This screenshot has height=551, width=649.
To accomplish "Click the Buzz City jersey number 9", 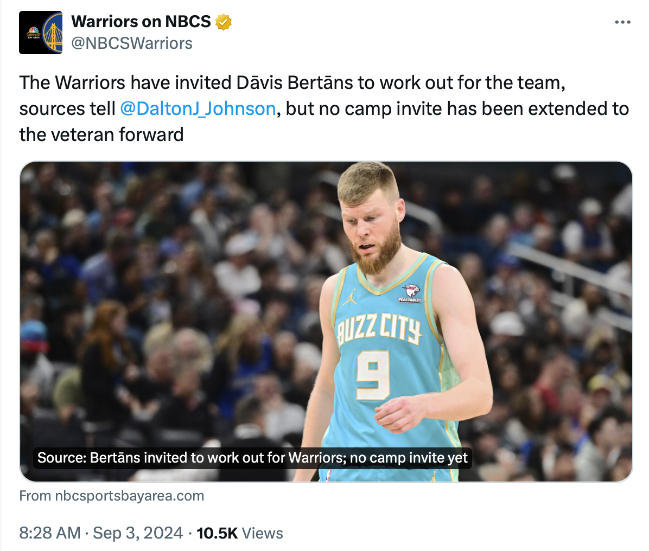I will coord(372,374).
